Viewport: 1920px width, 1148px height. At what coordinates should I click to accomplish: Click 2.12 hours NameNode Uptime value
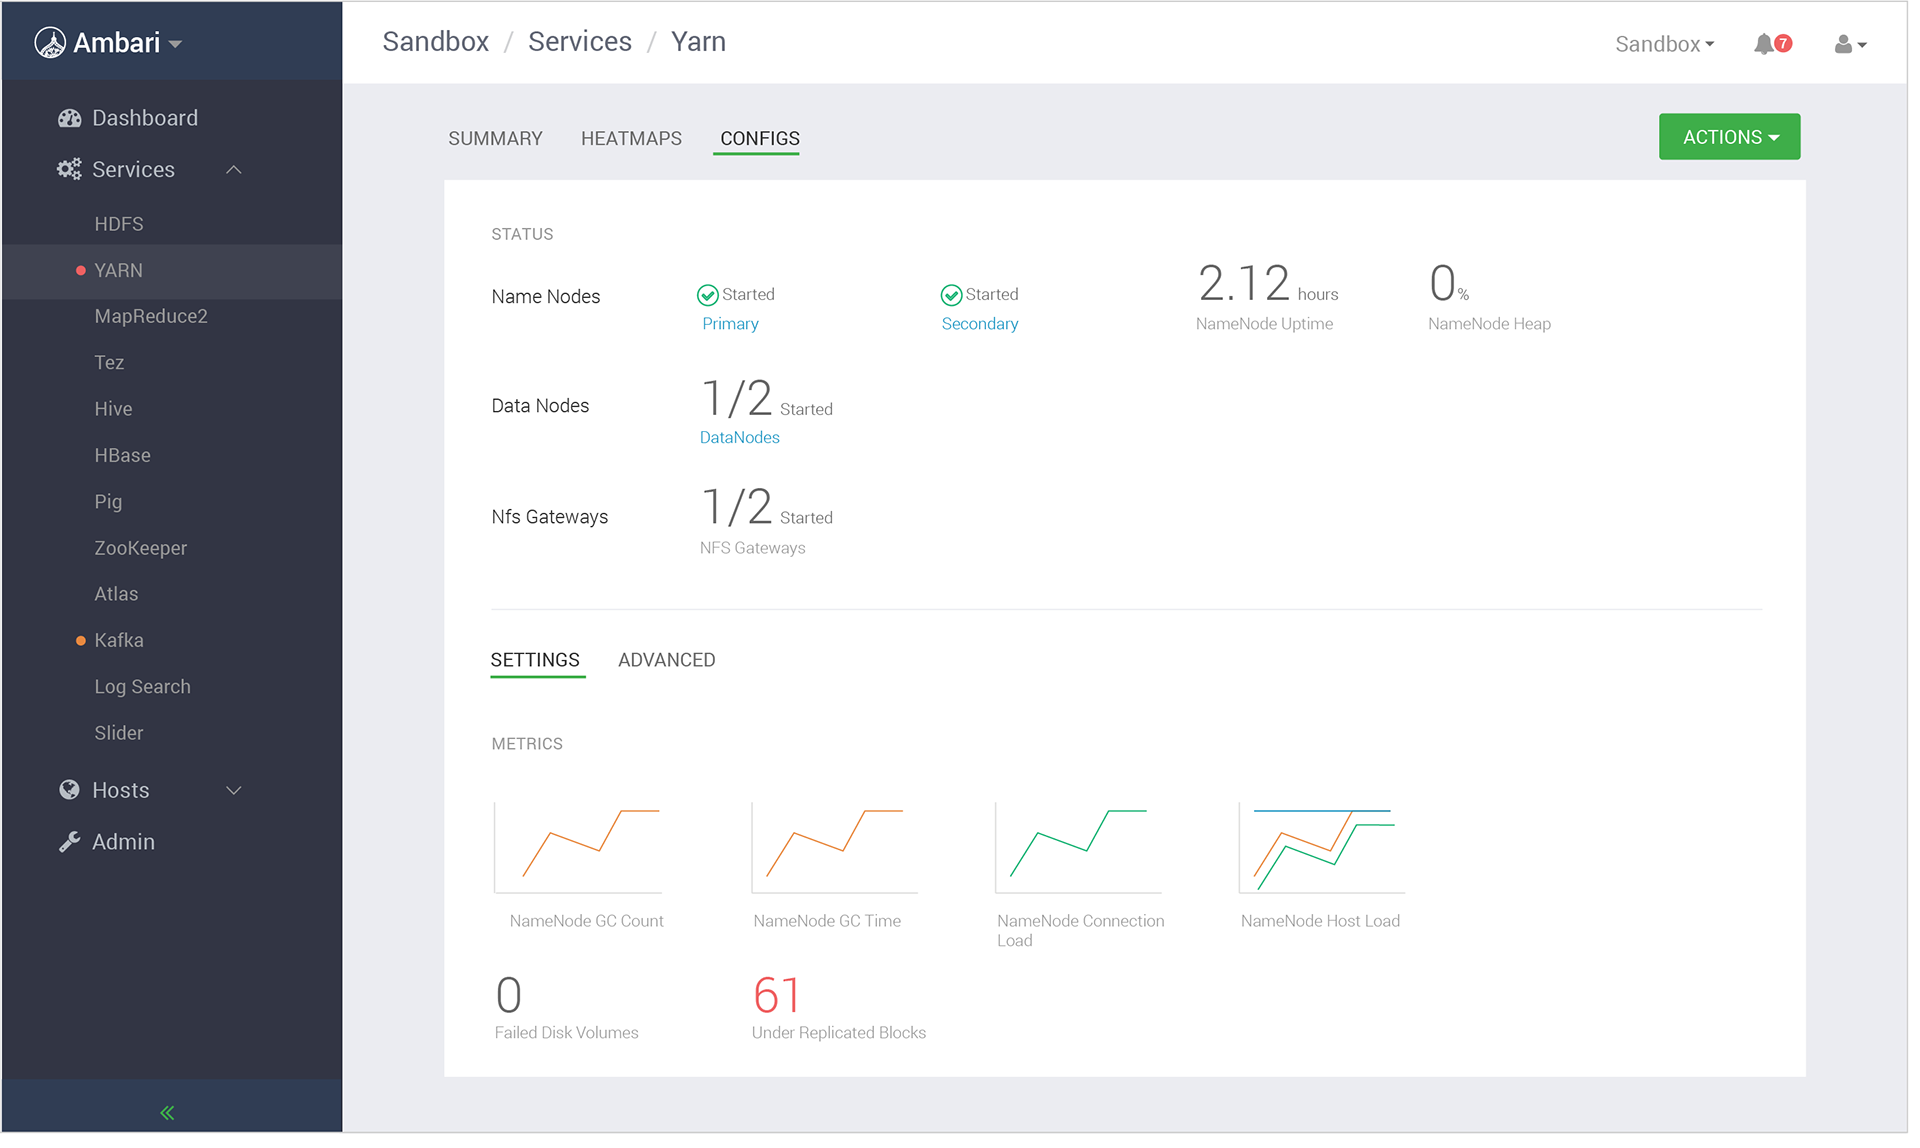[x=1267, y=284]
